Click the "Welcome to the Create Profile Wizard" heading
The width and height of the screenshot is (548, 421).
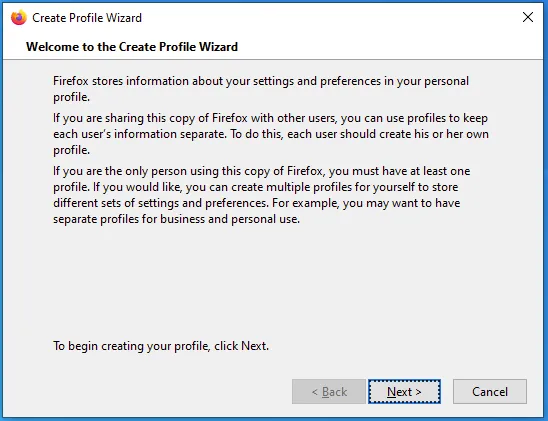(x=132, y=47)
